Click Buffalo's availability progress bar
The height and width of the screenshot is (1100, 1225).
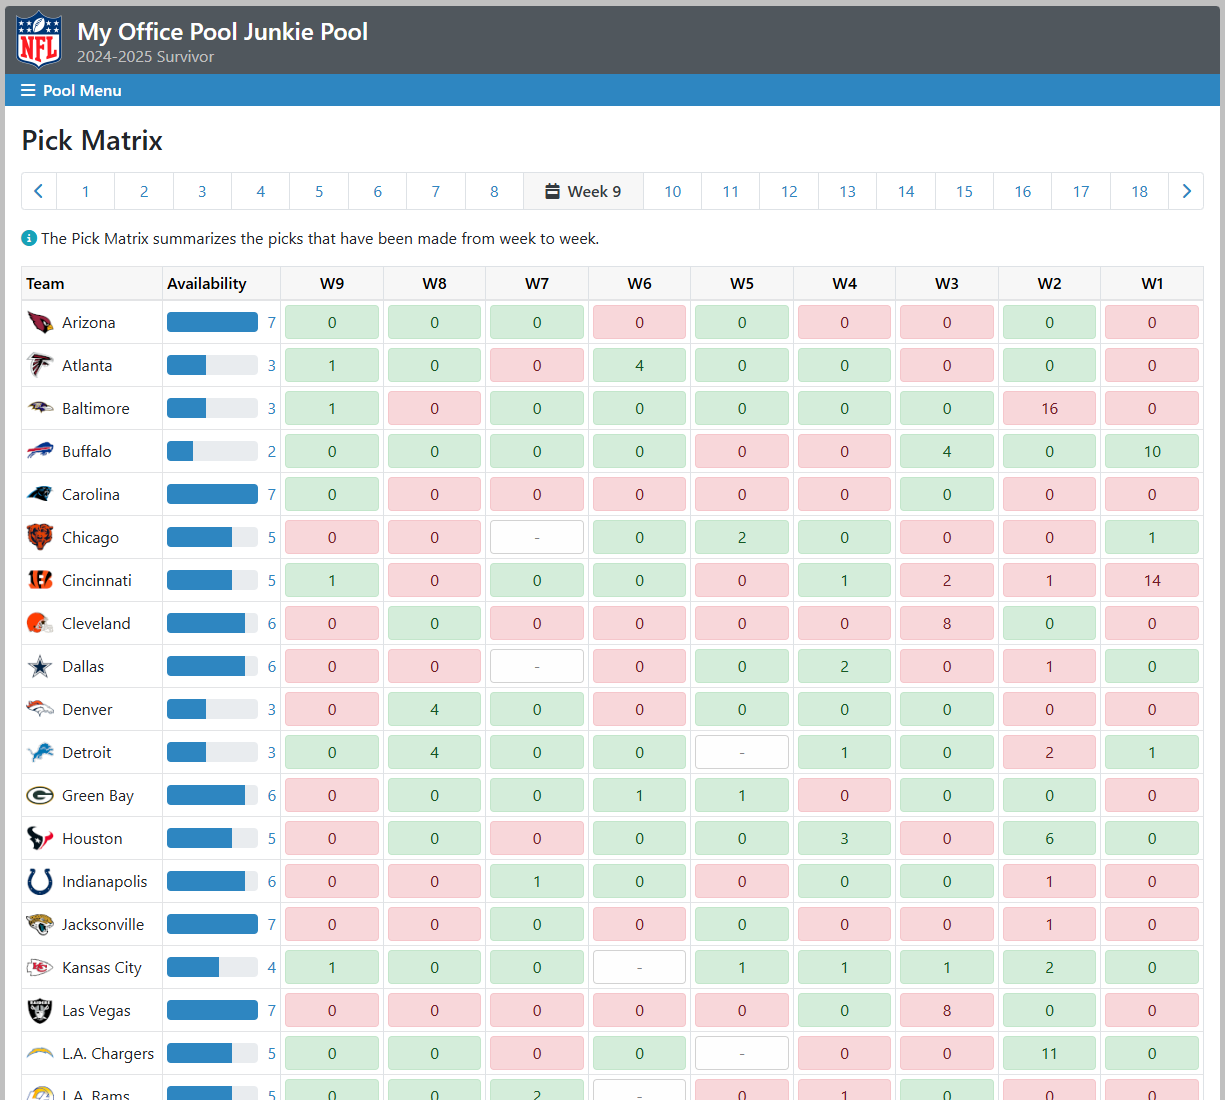212,451
